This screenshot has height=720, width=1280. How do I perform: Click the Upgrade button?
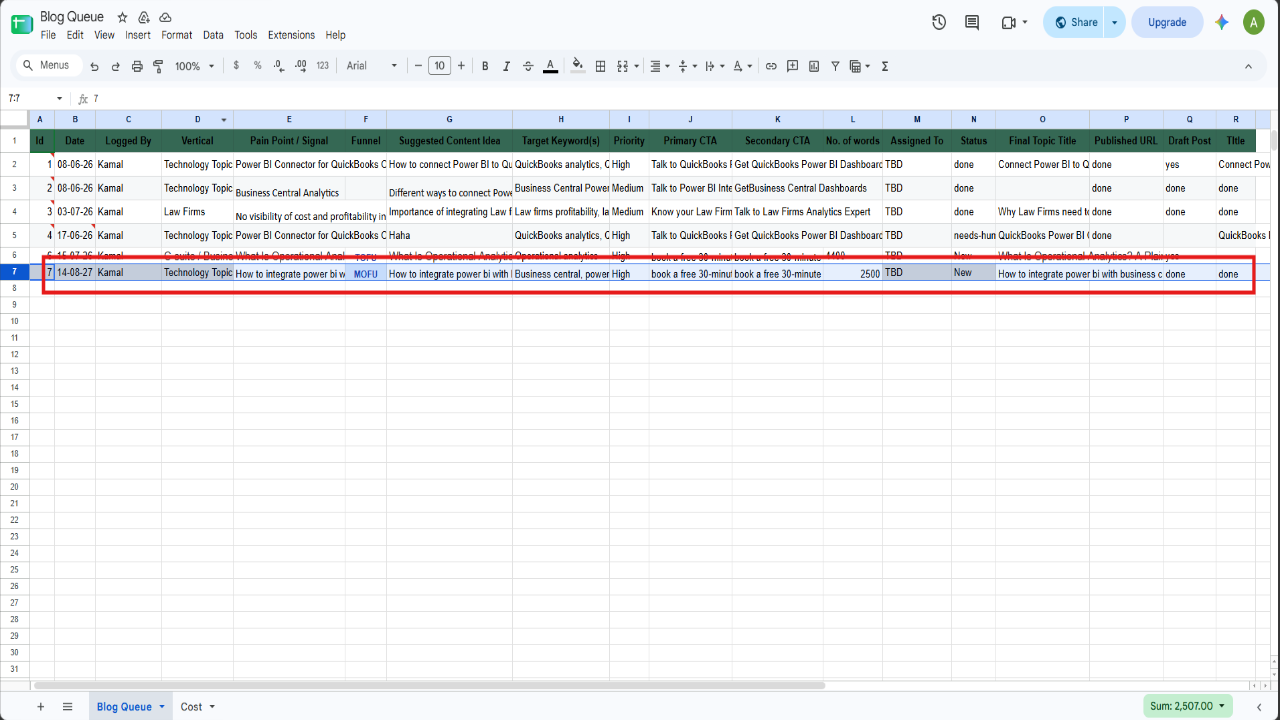click(1167, 22)
